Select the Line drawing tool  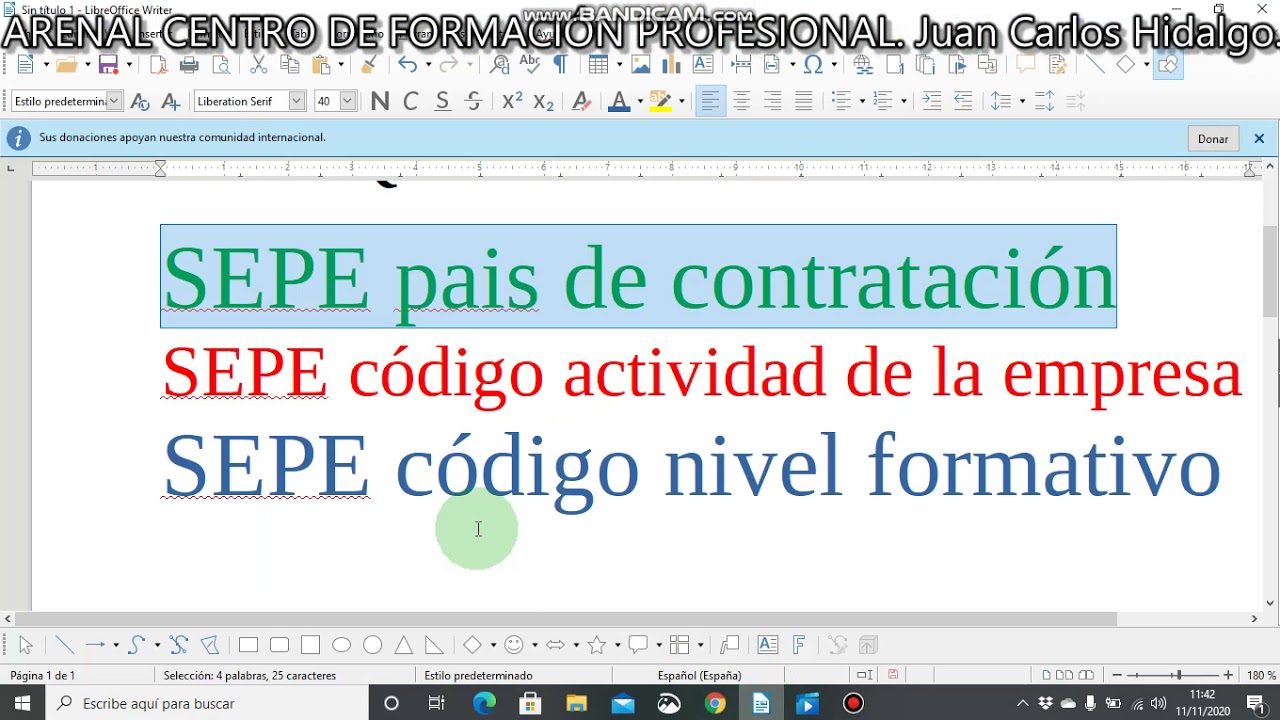(64, 645)
